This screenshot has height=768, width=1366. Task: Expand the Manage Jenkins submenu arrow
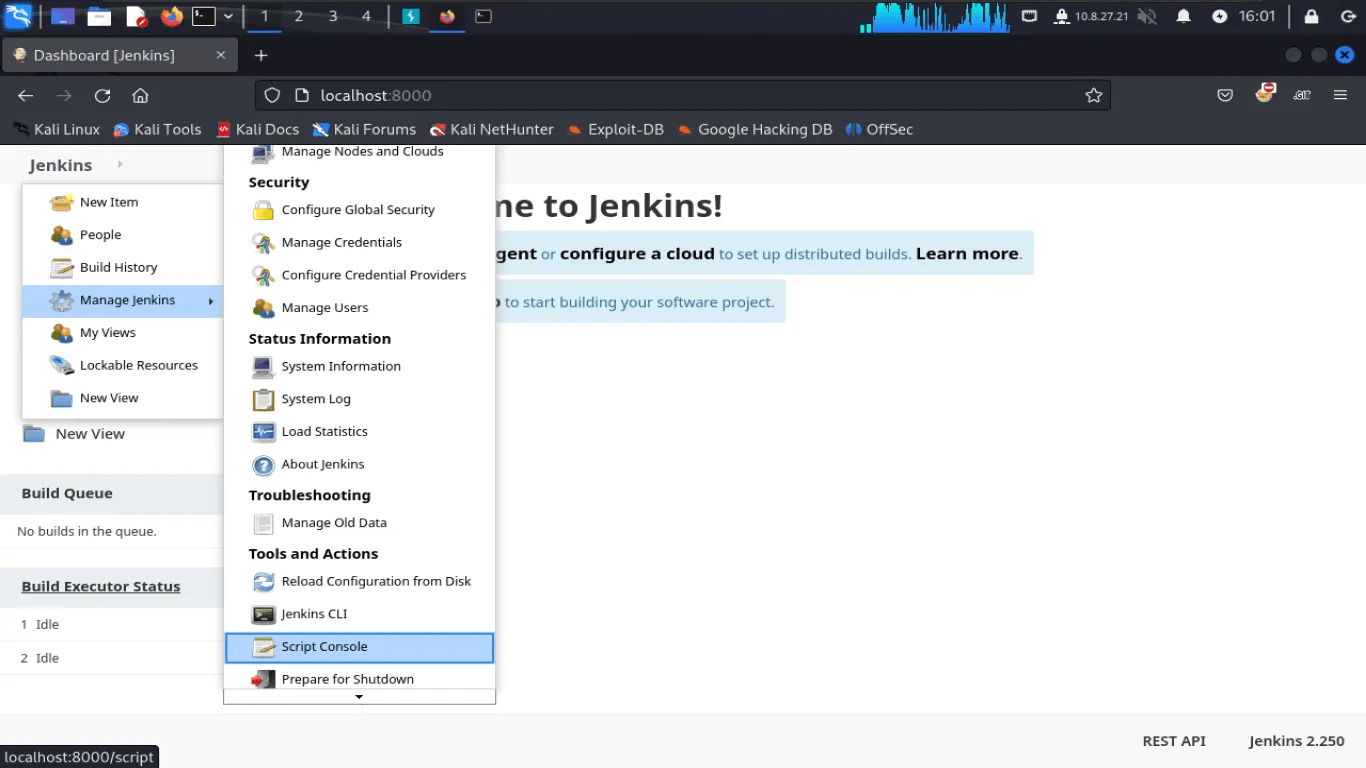pos(211,301)
